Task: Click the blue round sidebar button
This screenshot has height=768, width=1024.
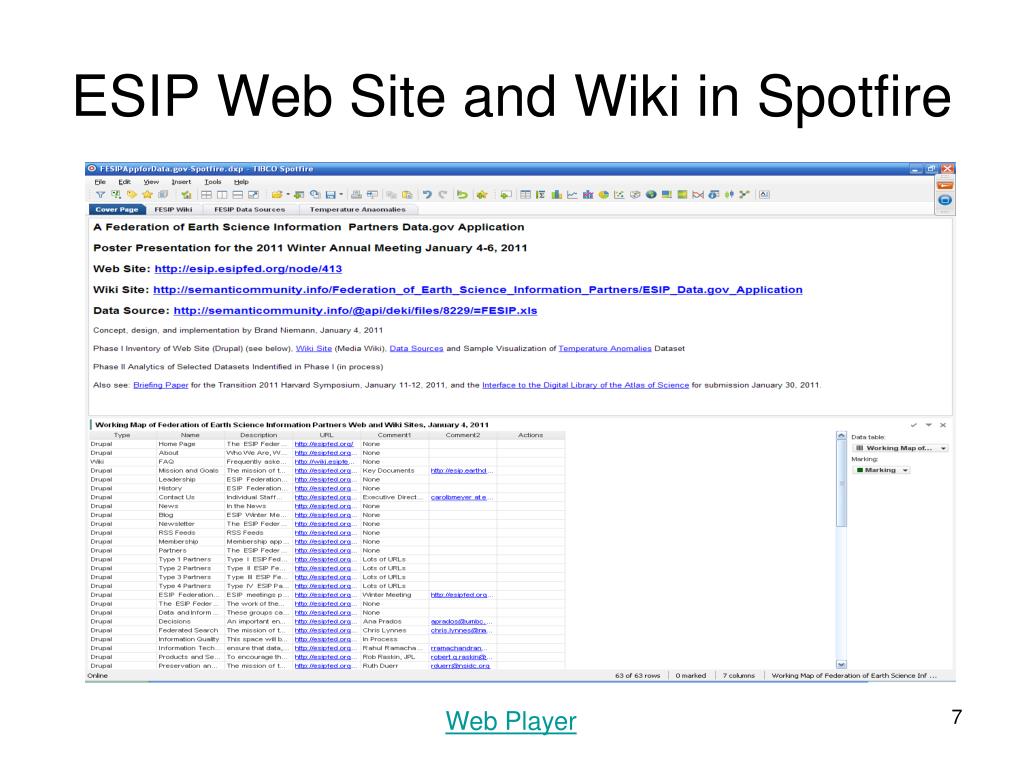Action: 945,200
